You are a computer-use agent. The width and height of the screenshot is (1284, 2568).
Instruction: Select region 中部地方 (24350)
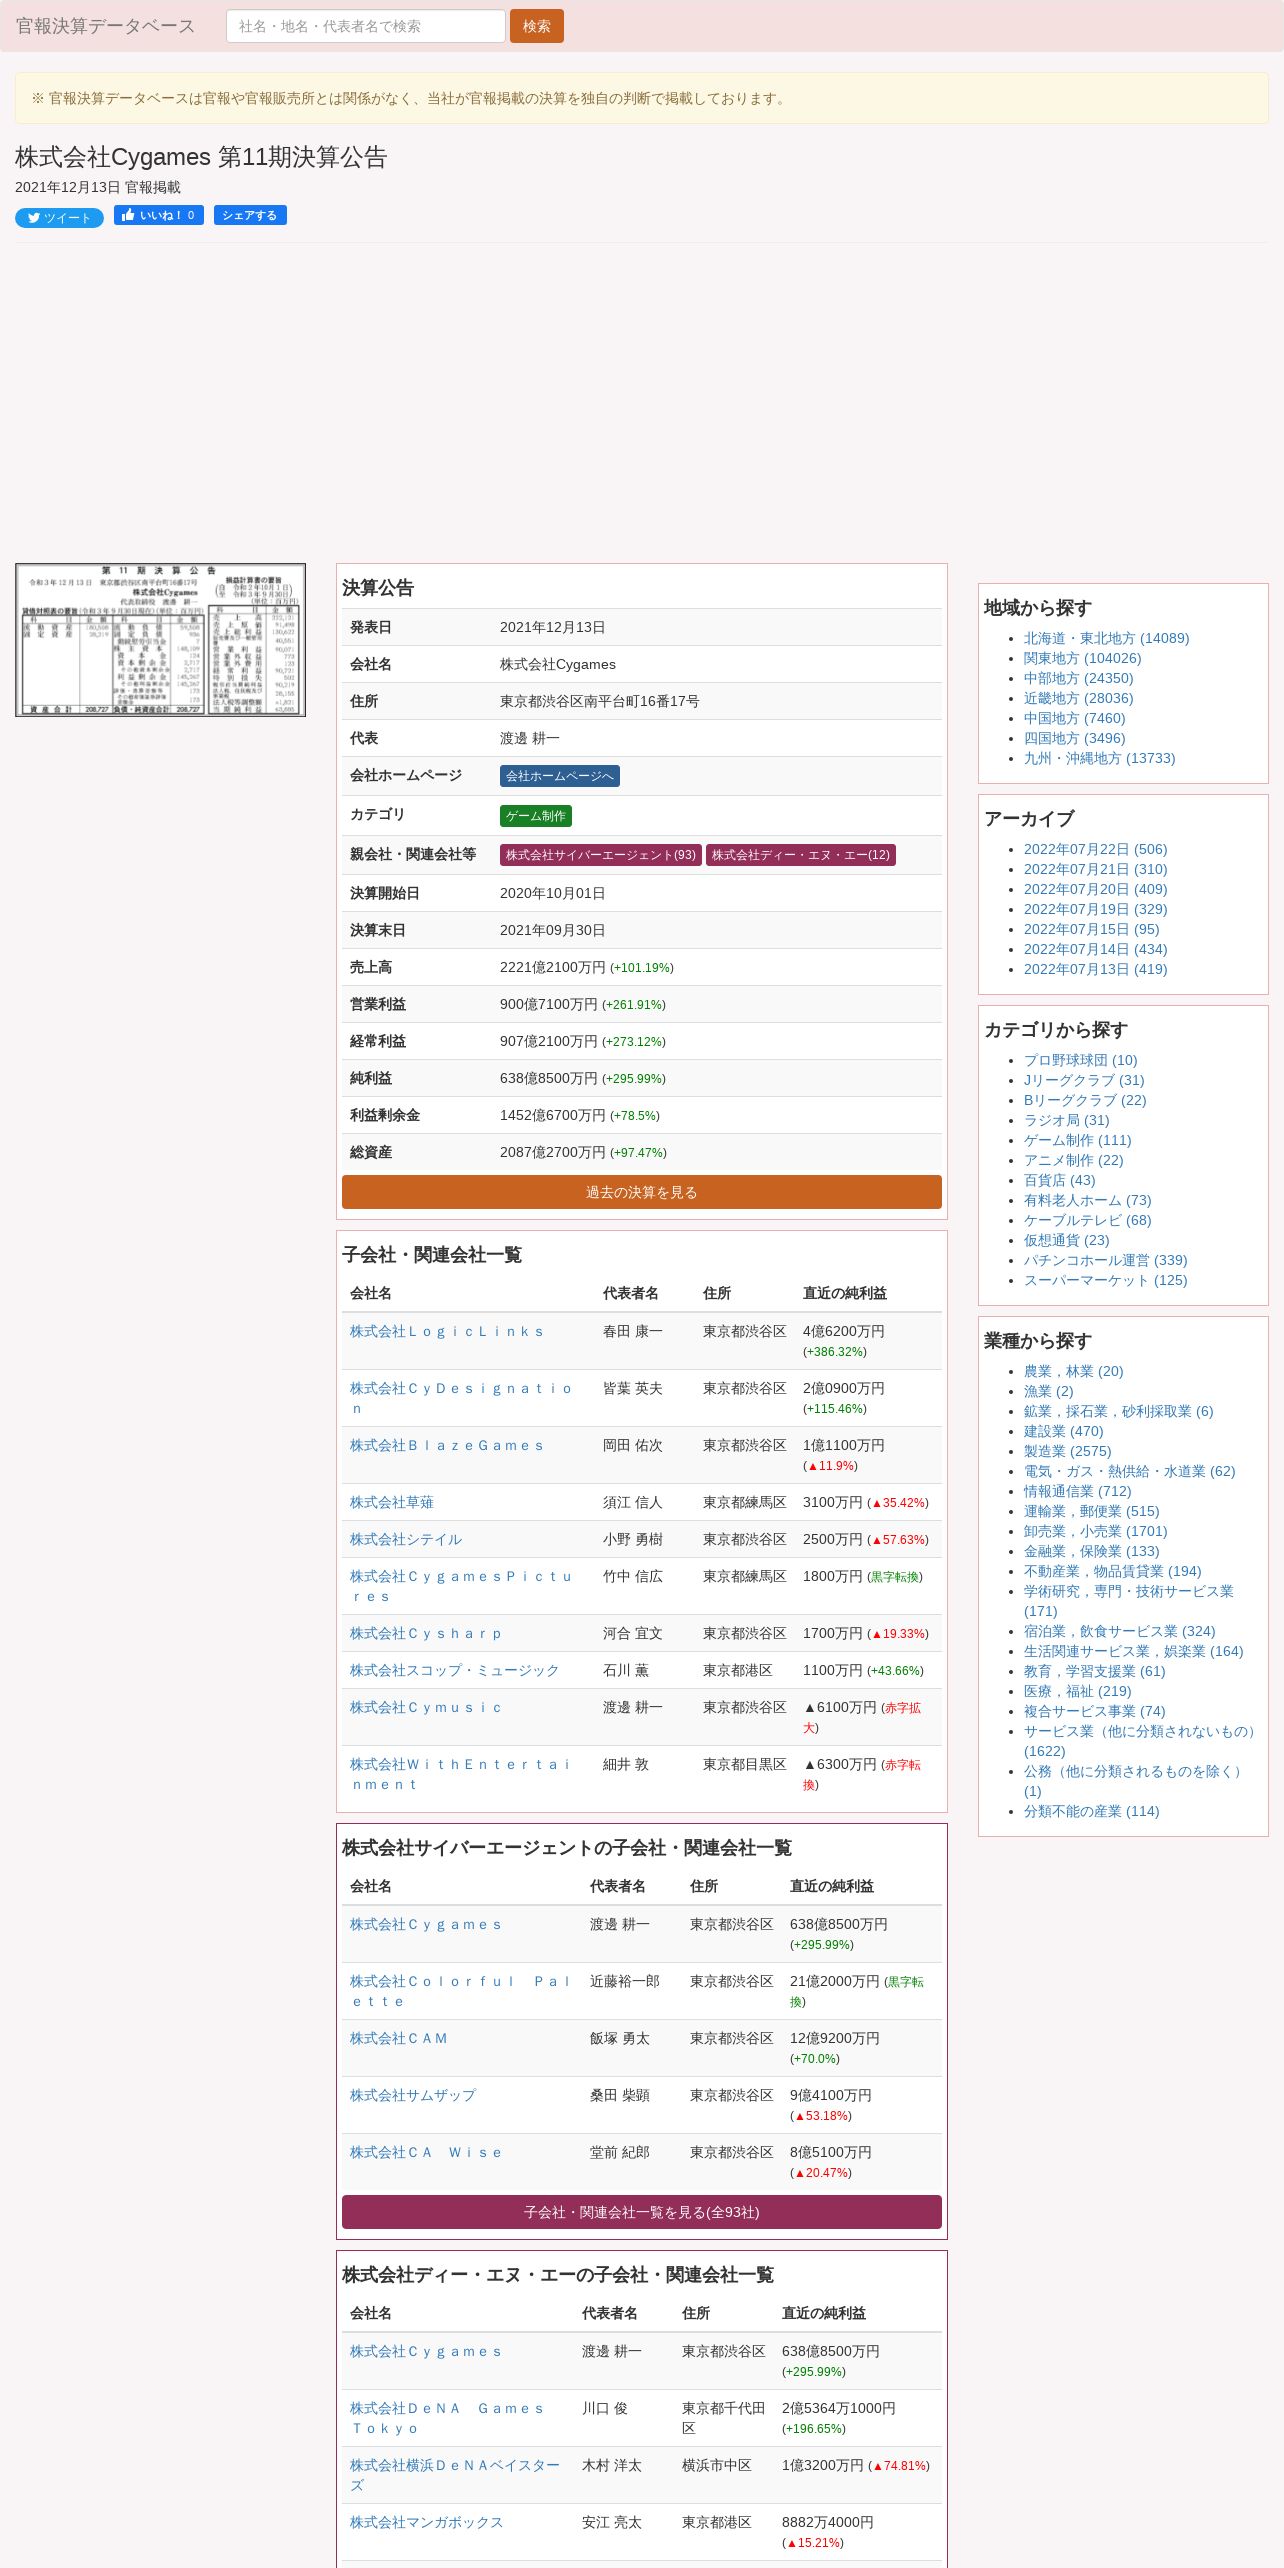click(1078, 678)
